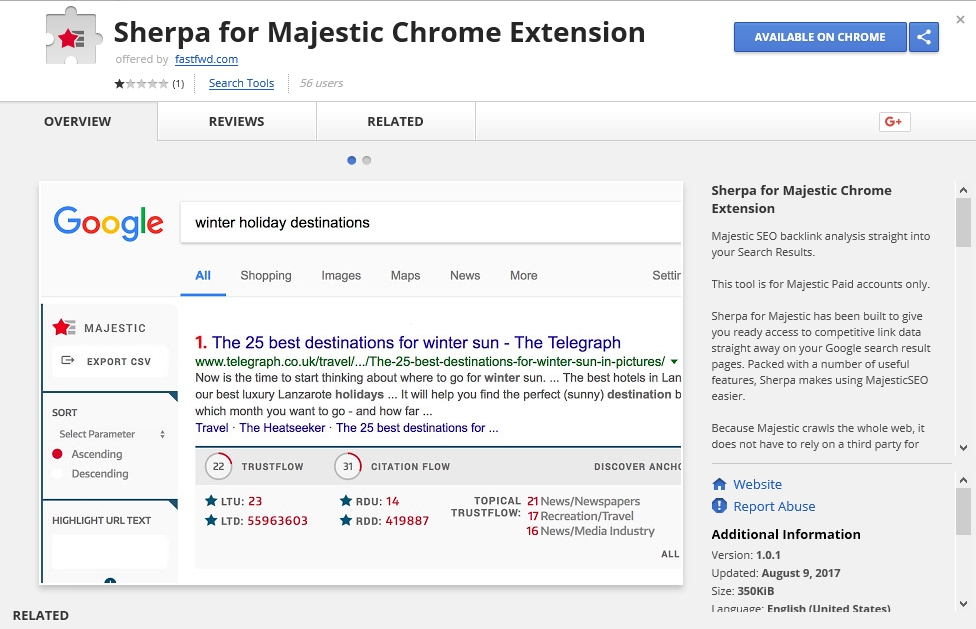Click the Settings tab in Google preview
Image resolution: width=976 pixels, height=629 pixels.
667,276
